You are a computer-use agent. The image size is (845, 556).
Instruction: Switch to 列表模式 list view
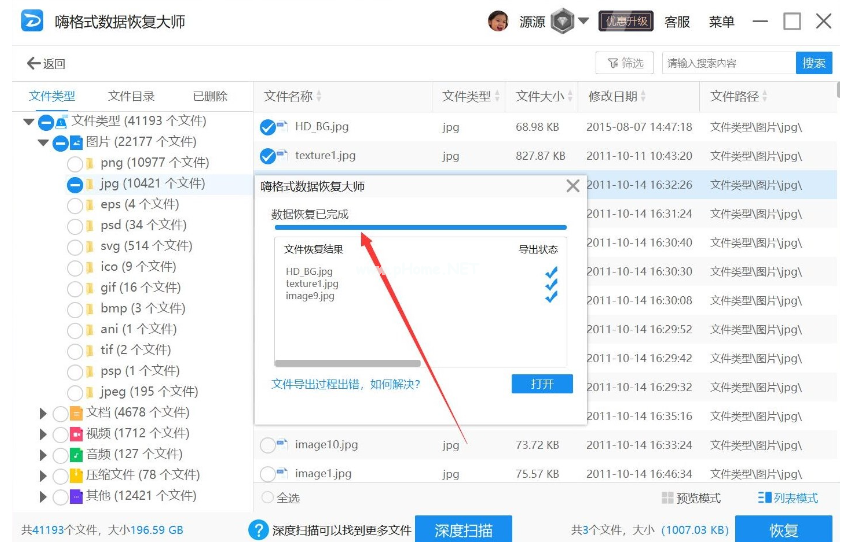(x=788, y=498)
